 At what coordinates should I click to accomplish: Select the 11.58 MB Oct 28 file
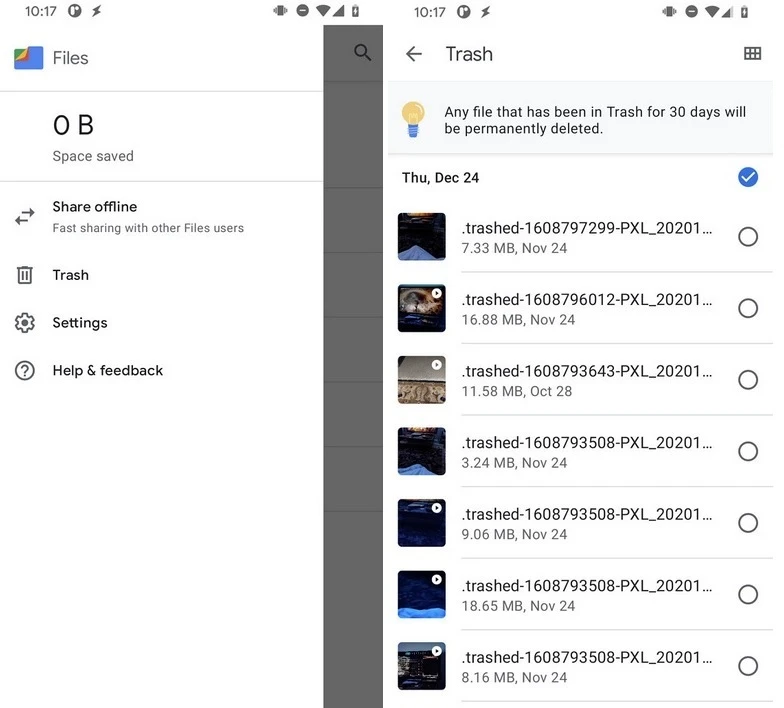click(747, 380)
